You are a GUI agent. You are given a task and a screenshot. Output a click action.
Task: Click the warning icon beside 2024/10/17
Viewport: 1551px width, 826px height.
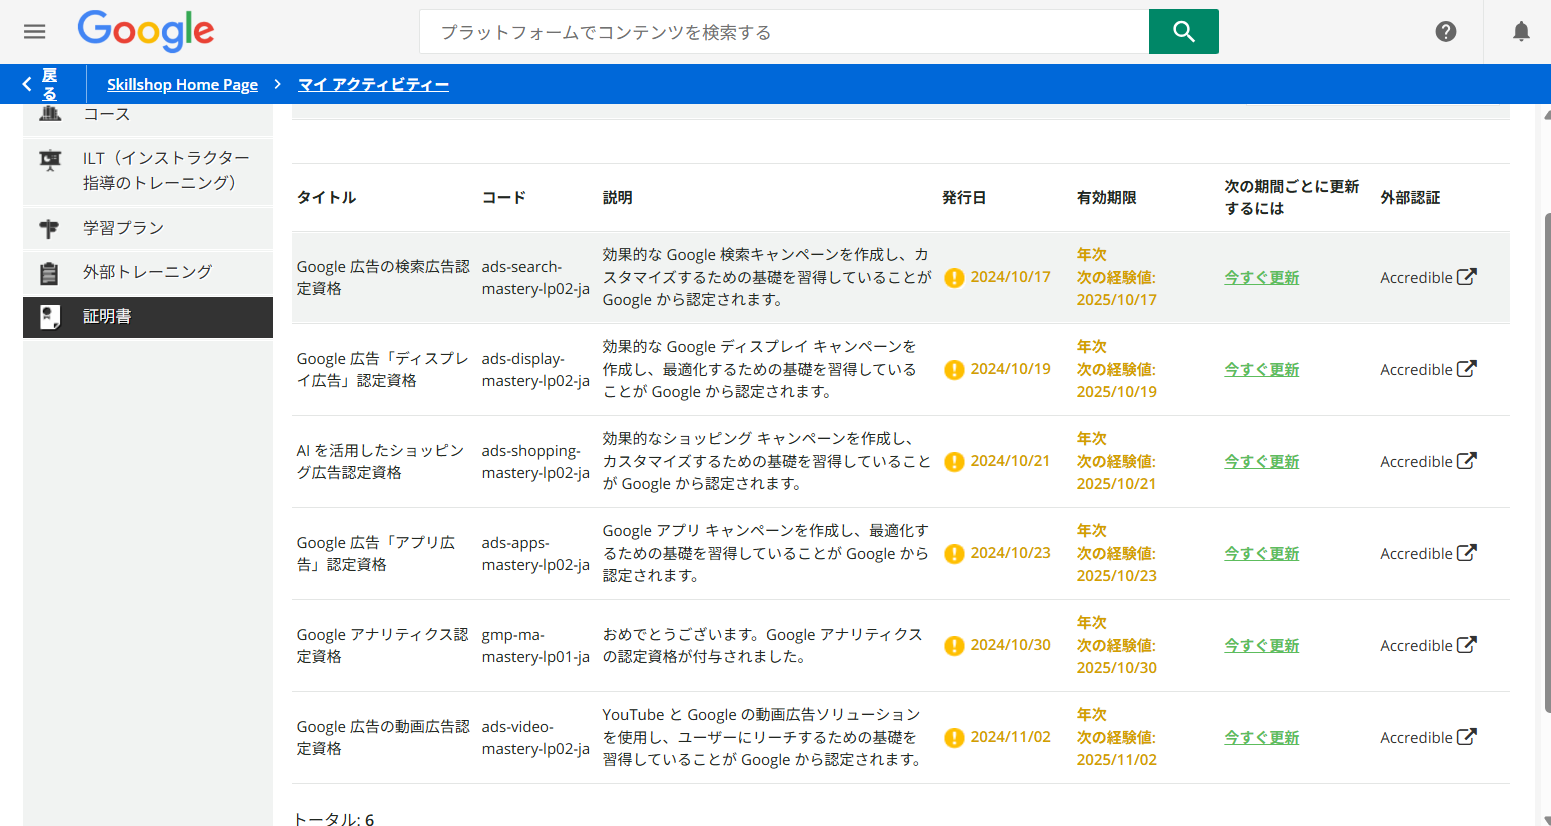(954, 277)
